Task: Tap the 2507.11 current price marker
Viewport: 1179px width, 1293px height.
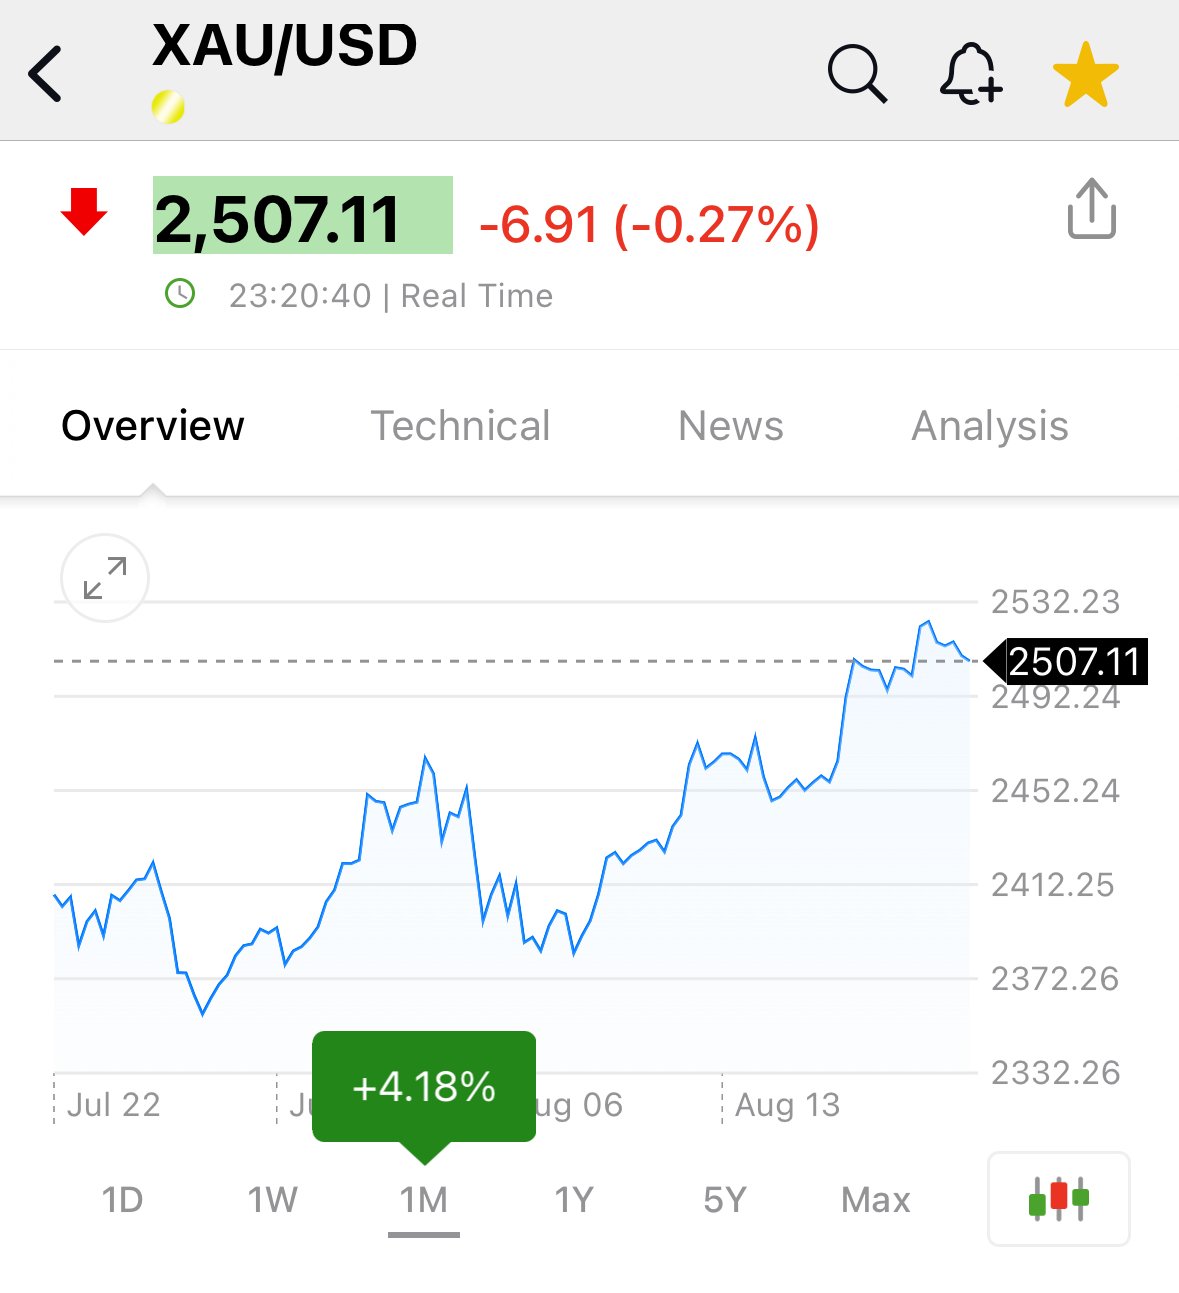Action: pyautogui.click(x=1067, y=662)
